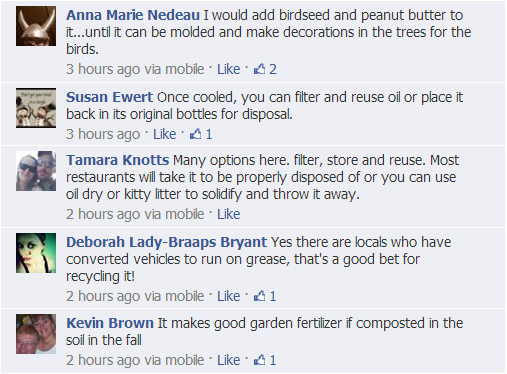
Task: Click thumbs-up count on Deborah Lady-Braaps Bryant's comment
Action: [x=273, y=296]
